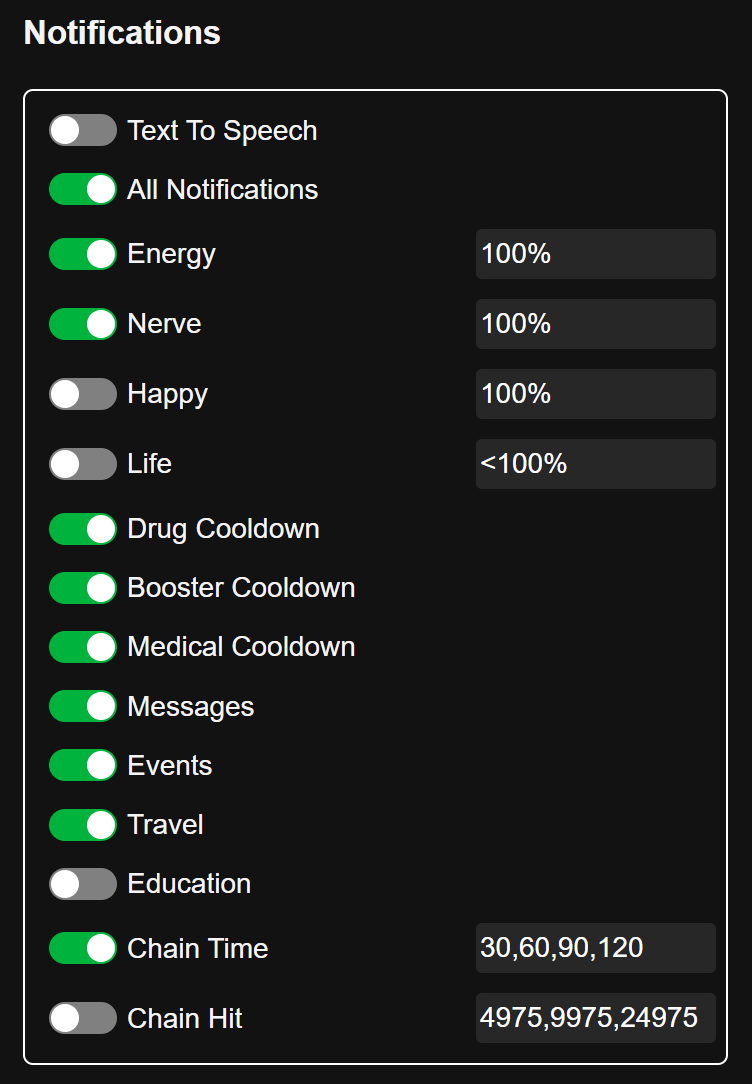The height and width of the screenshot is (1084, 752).
Task: Disable the All Notifications toggle
Action: click(x=83, y=189)
